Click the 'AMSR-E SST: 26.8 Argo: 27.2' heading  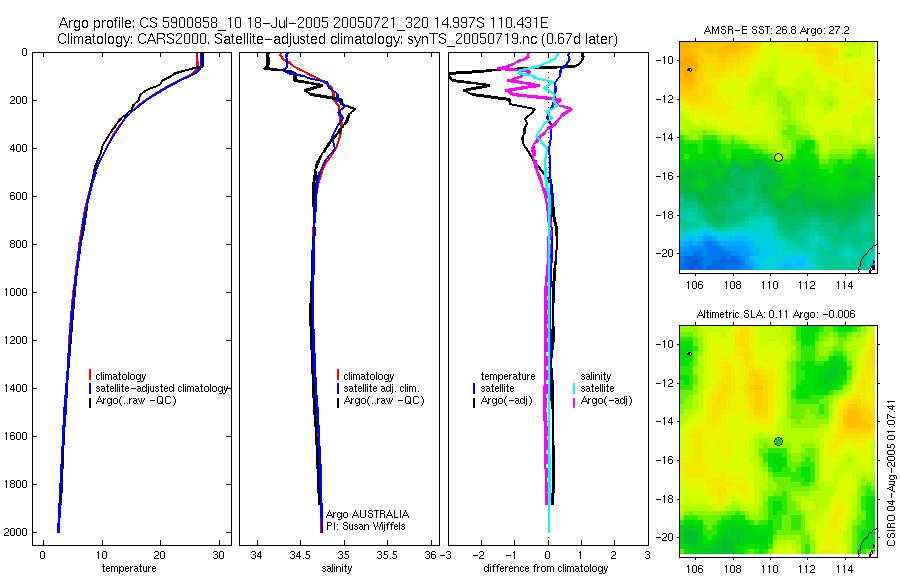pos(778,30)
